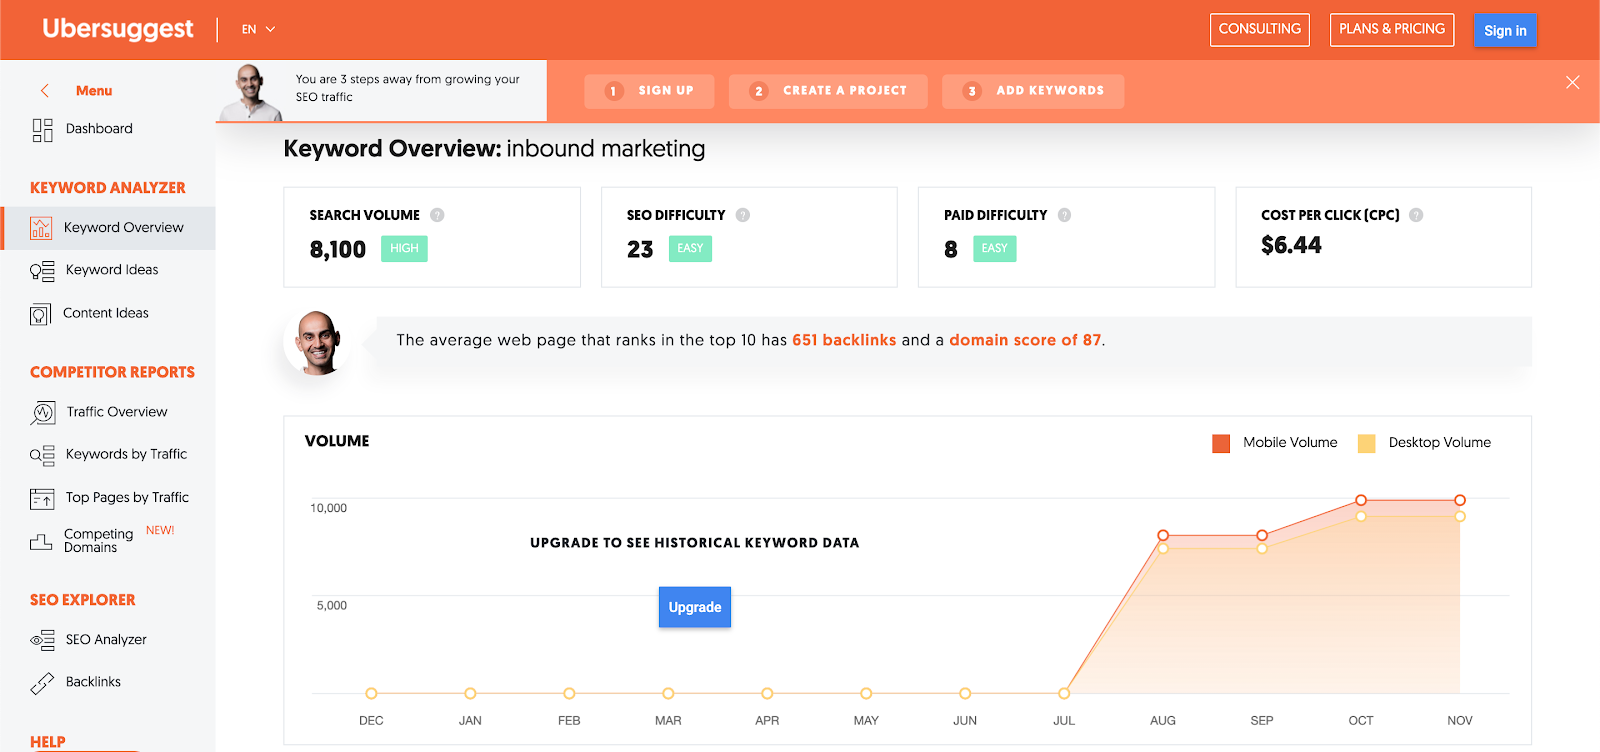Click the 651 backlinks link
1600x752 pixels.
pos(844,340)
